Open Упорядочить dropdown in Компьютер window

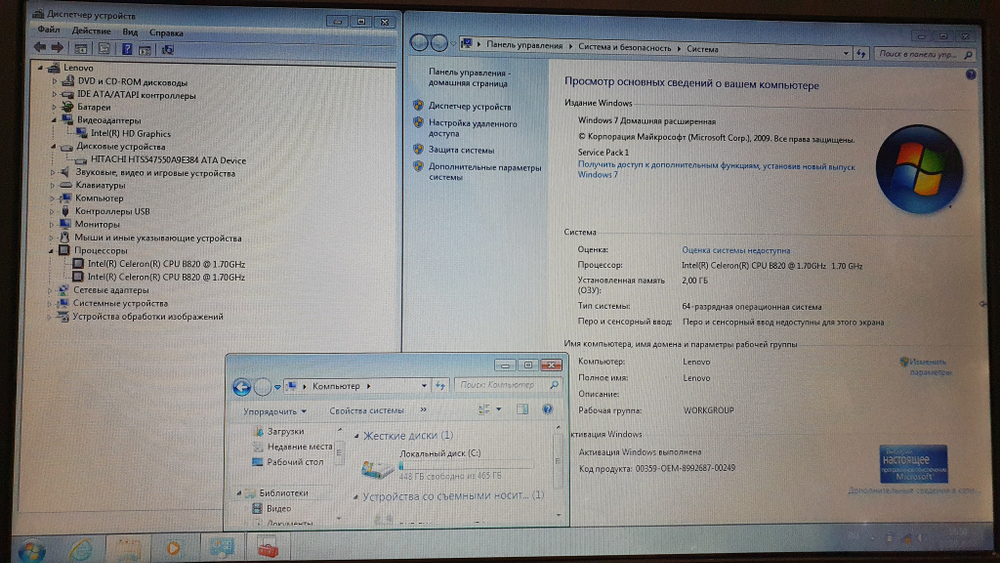[x=275, y=411]
